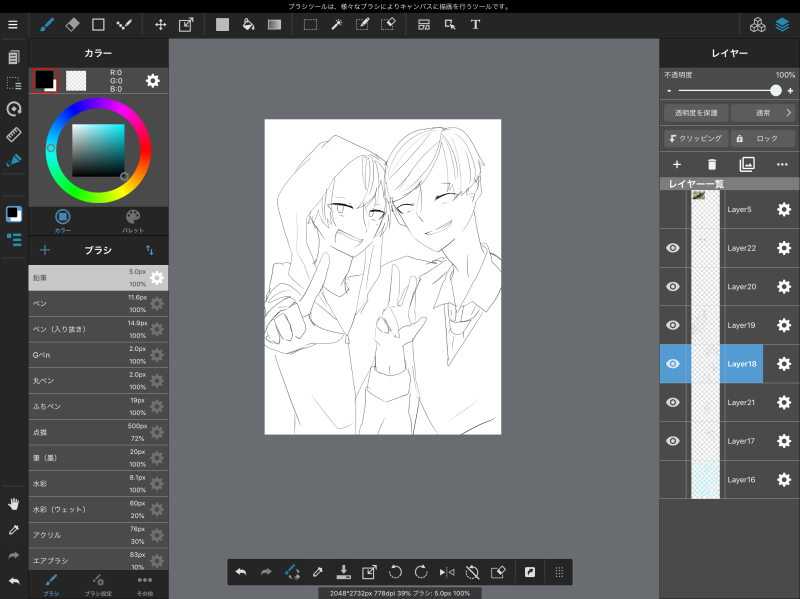This screenshot has width=800, height=599.
Task: Open the layer options three-dot menu
Action: point(782,164)
